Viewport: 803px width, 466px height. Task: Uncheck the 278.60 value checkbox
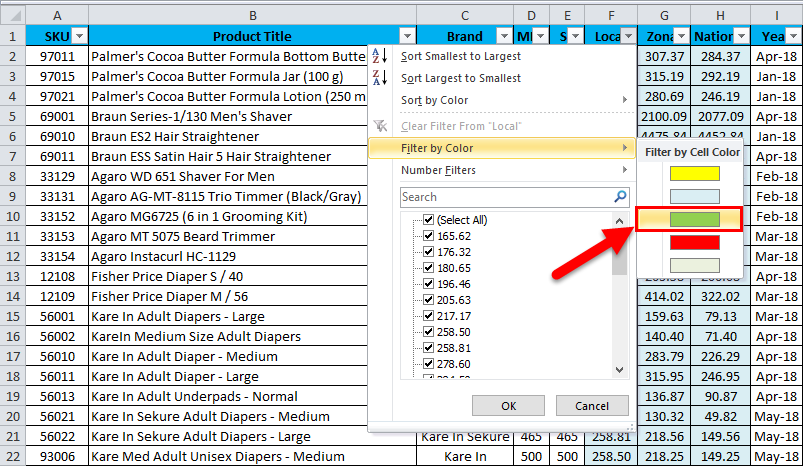point(429,364)
